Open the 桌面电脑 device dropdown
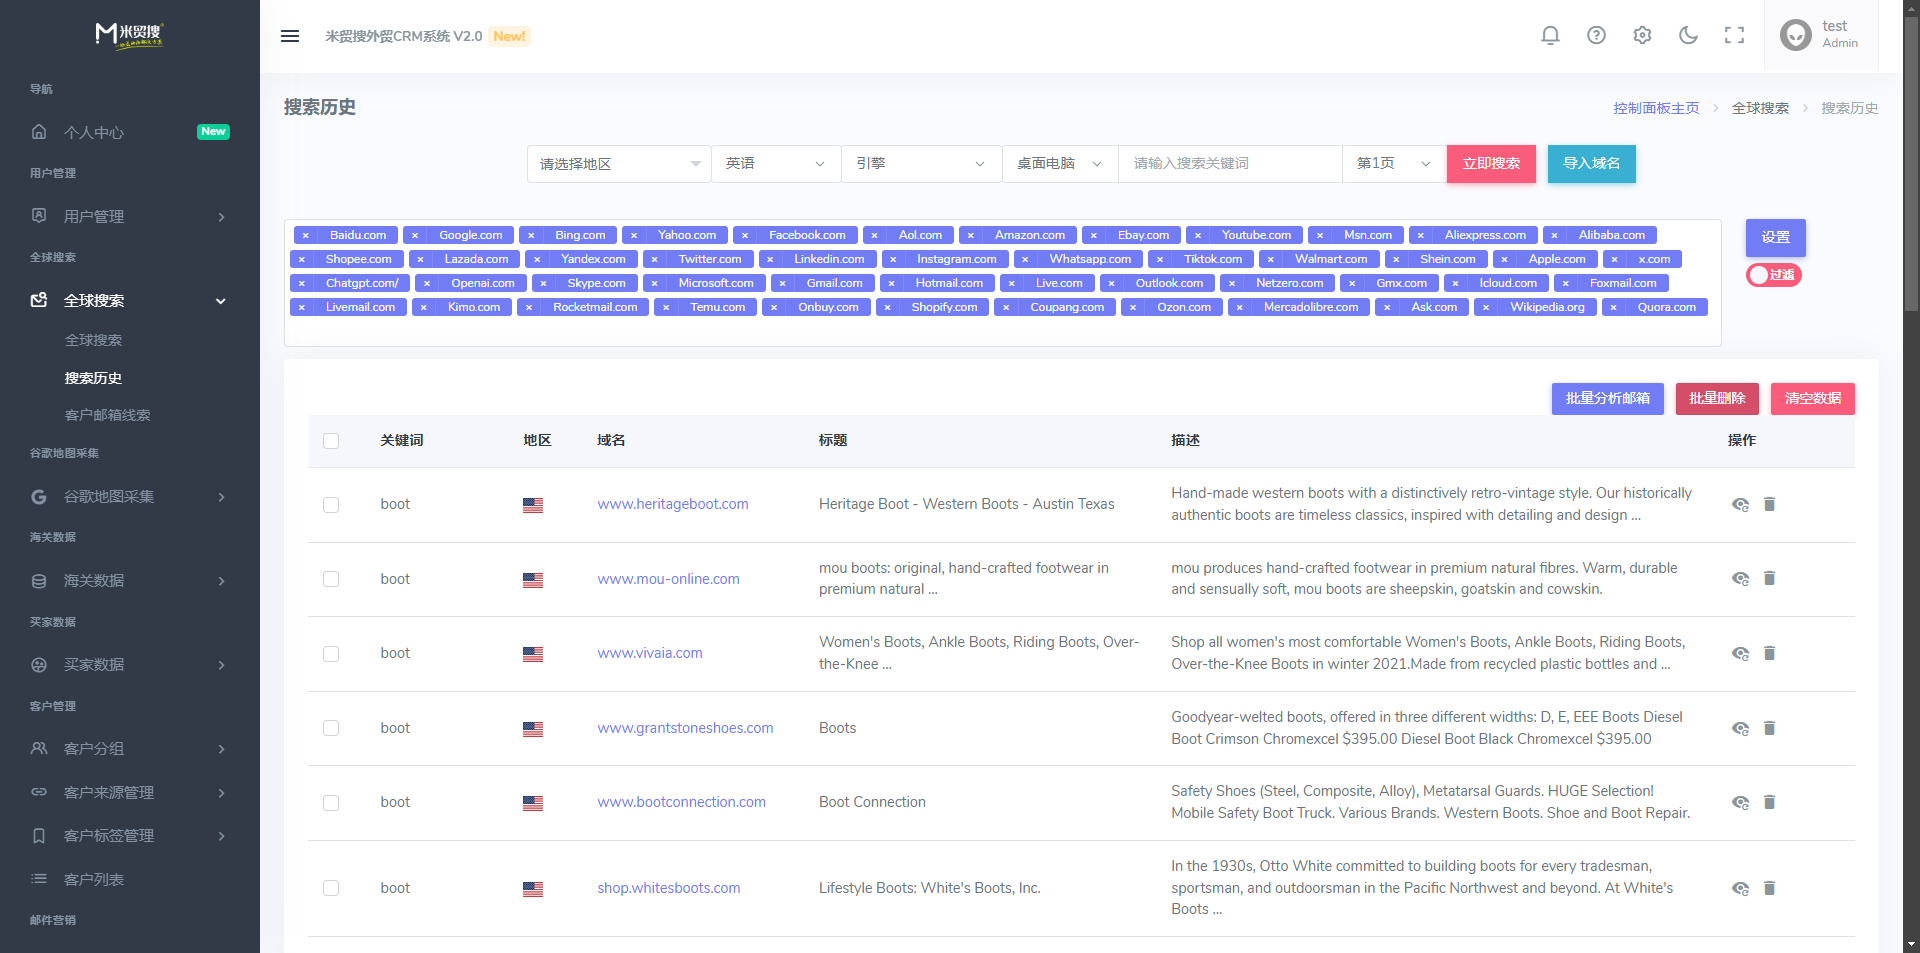This screenshot has width=1920, height=953. click(1060, 164)
